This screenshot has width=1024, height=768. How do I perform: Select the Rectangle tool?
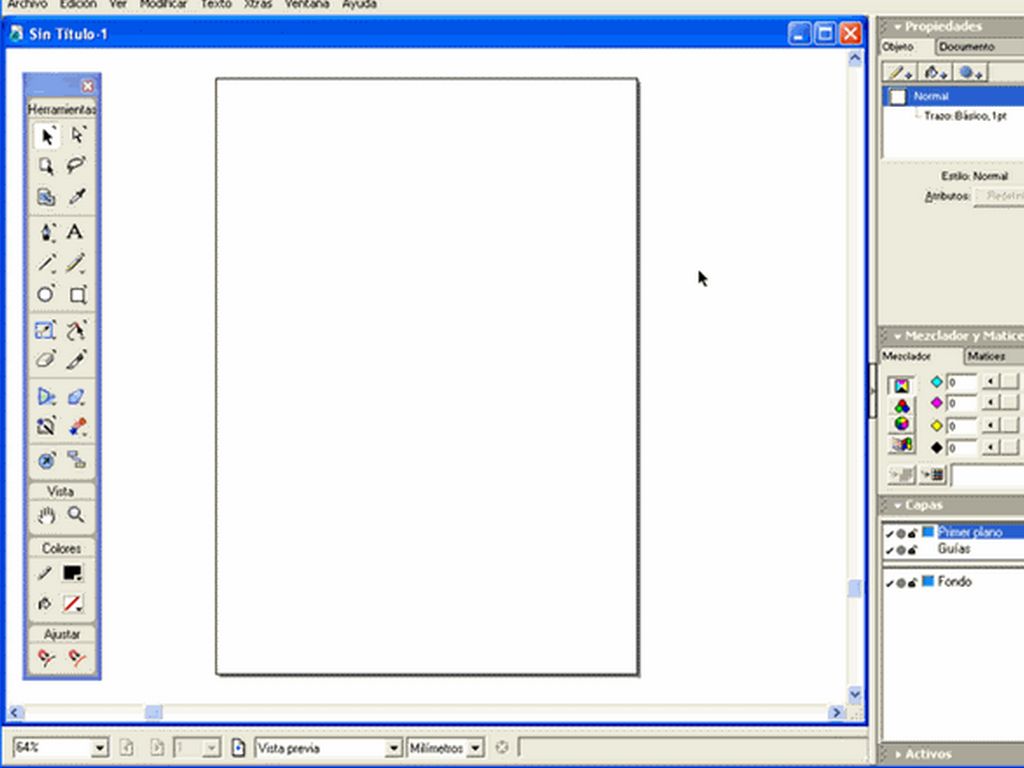[x=77, y=295]
